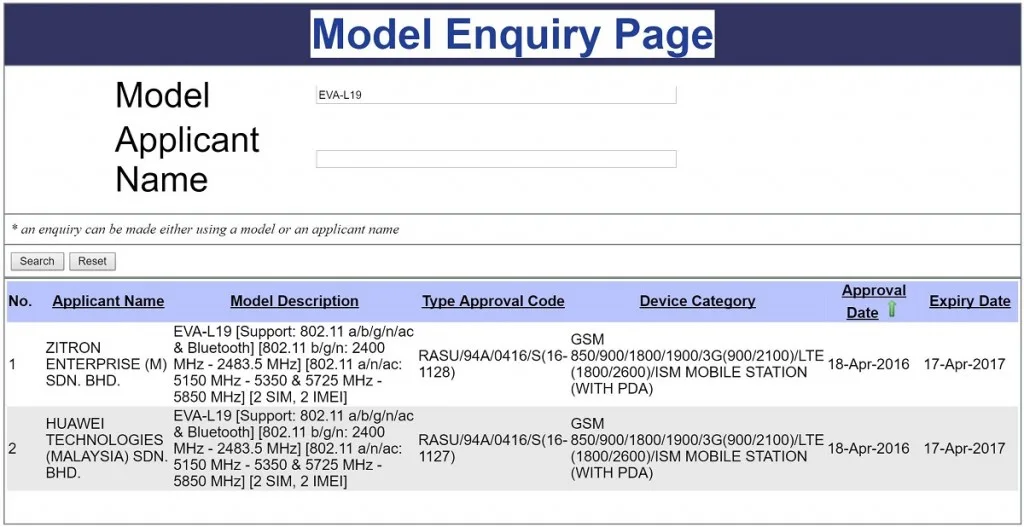1024x527 pixels.
Task: Click row 1 model description text
Action: point(293,364)
